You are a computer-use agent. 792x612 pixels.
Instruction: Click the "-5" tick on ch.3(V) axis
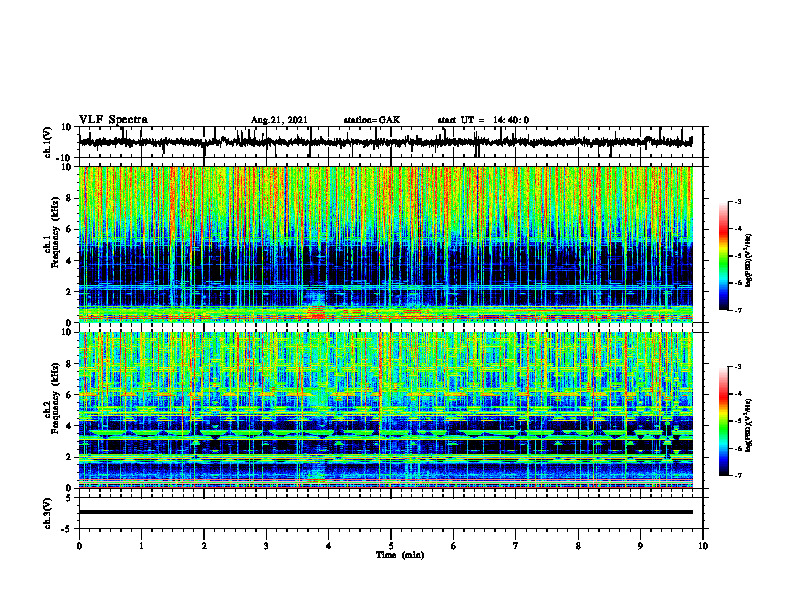pos(67,529)
